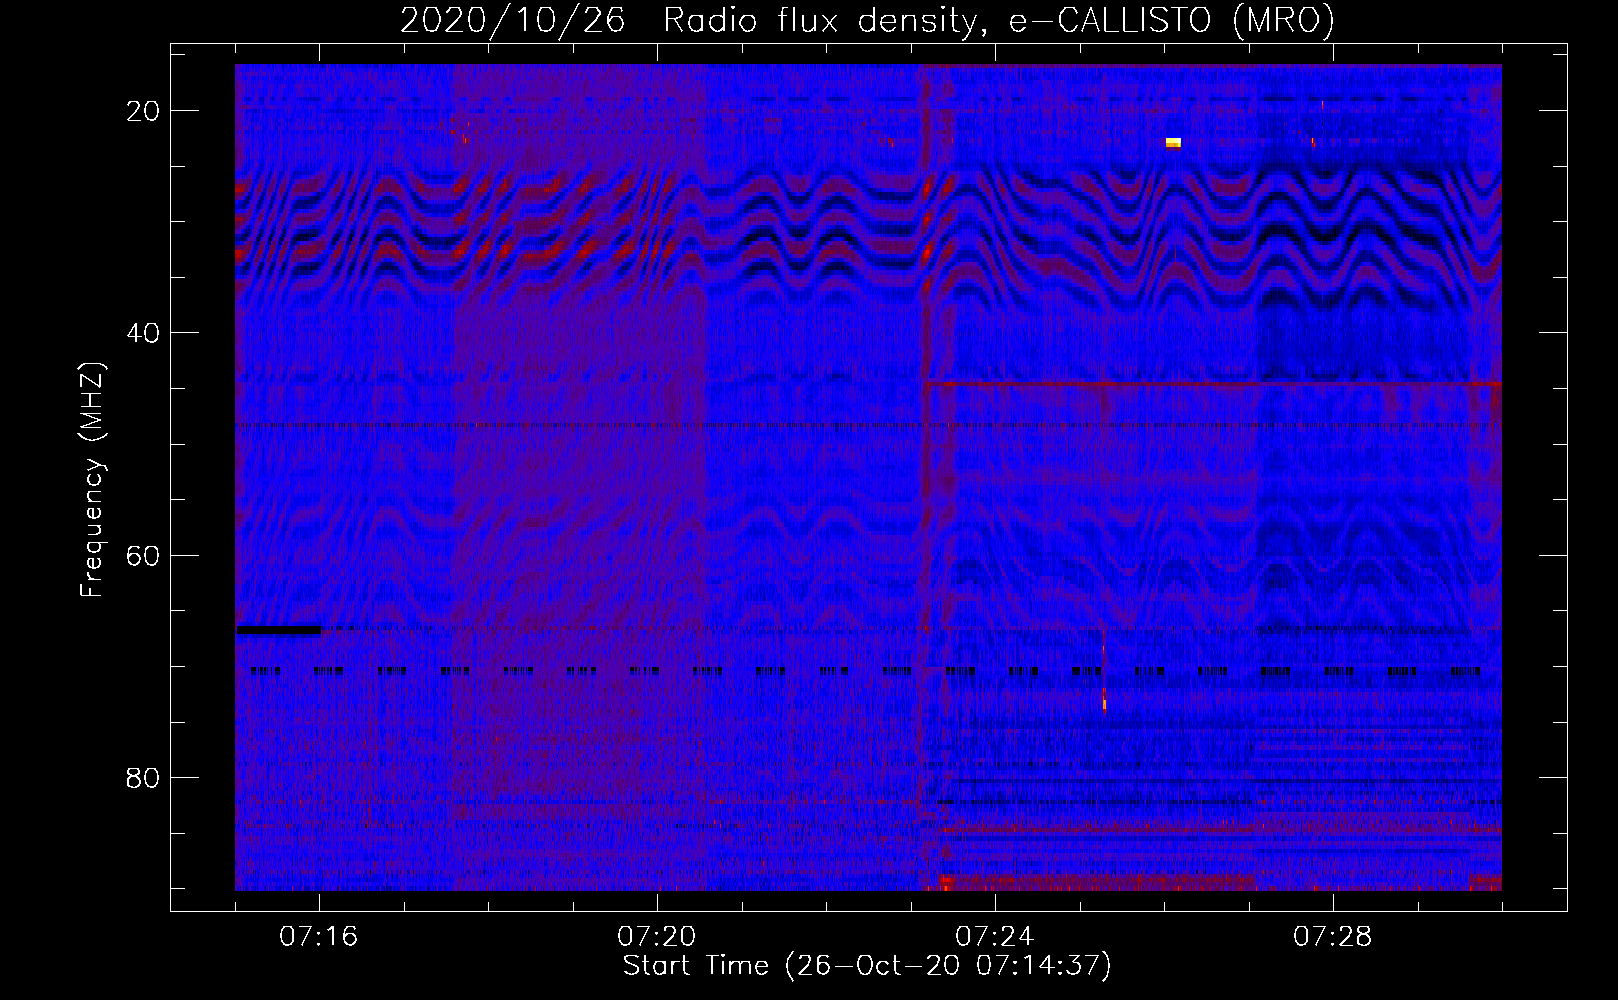This screenshot has width=1618, height=1000.
Task: Click the 20 MHz frequency tick label
Action: click(x=143, y=111)
